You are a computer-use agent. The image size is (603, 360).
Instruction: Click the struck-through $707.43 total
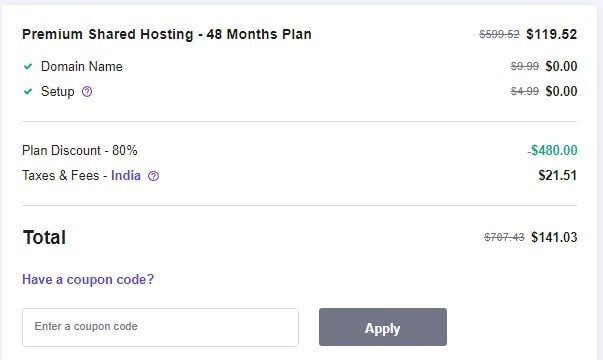click(x=504, y=237)
